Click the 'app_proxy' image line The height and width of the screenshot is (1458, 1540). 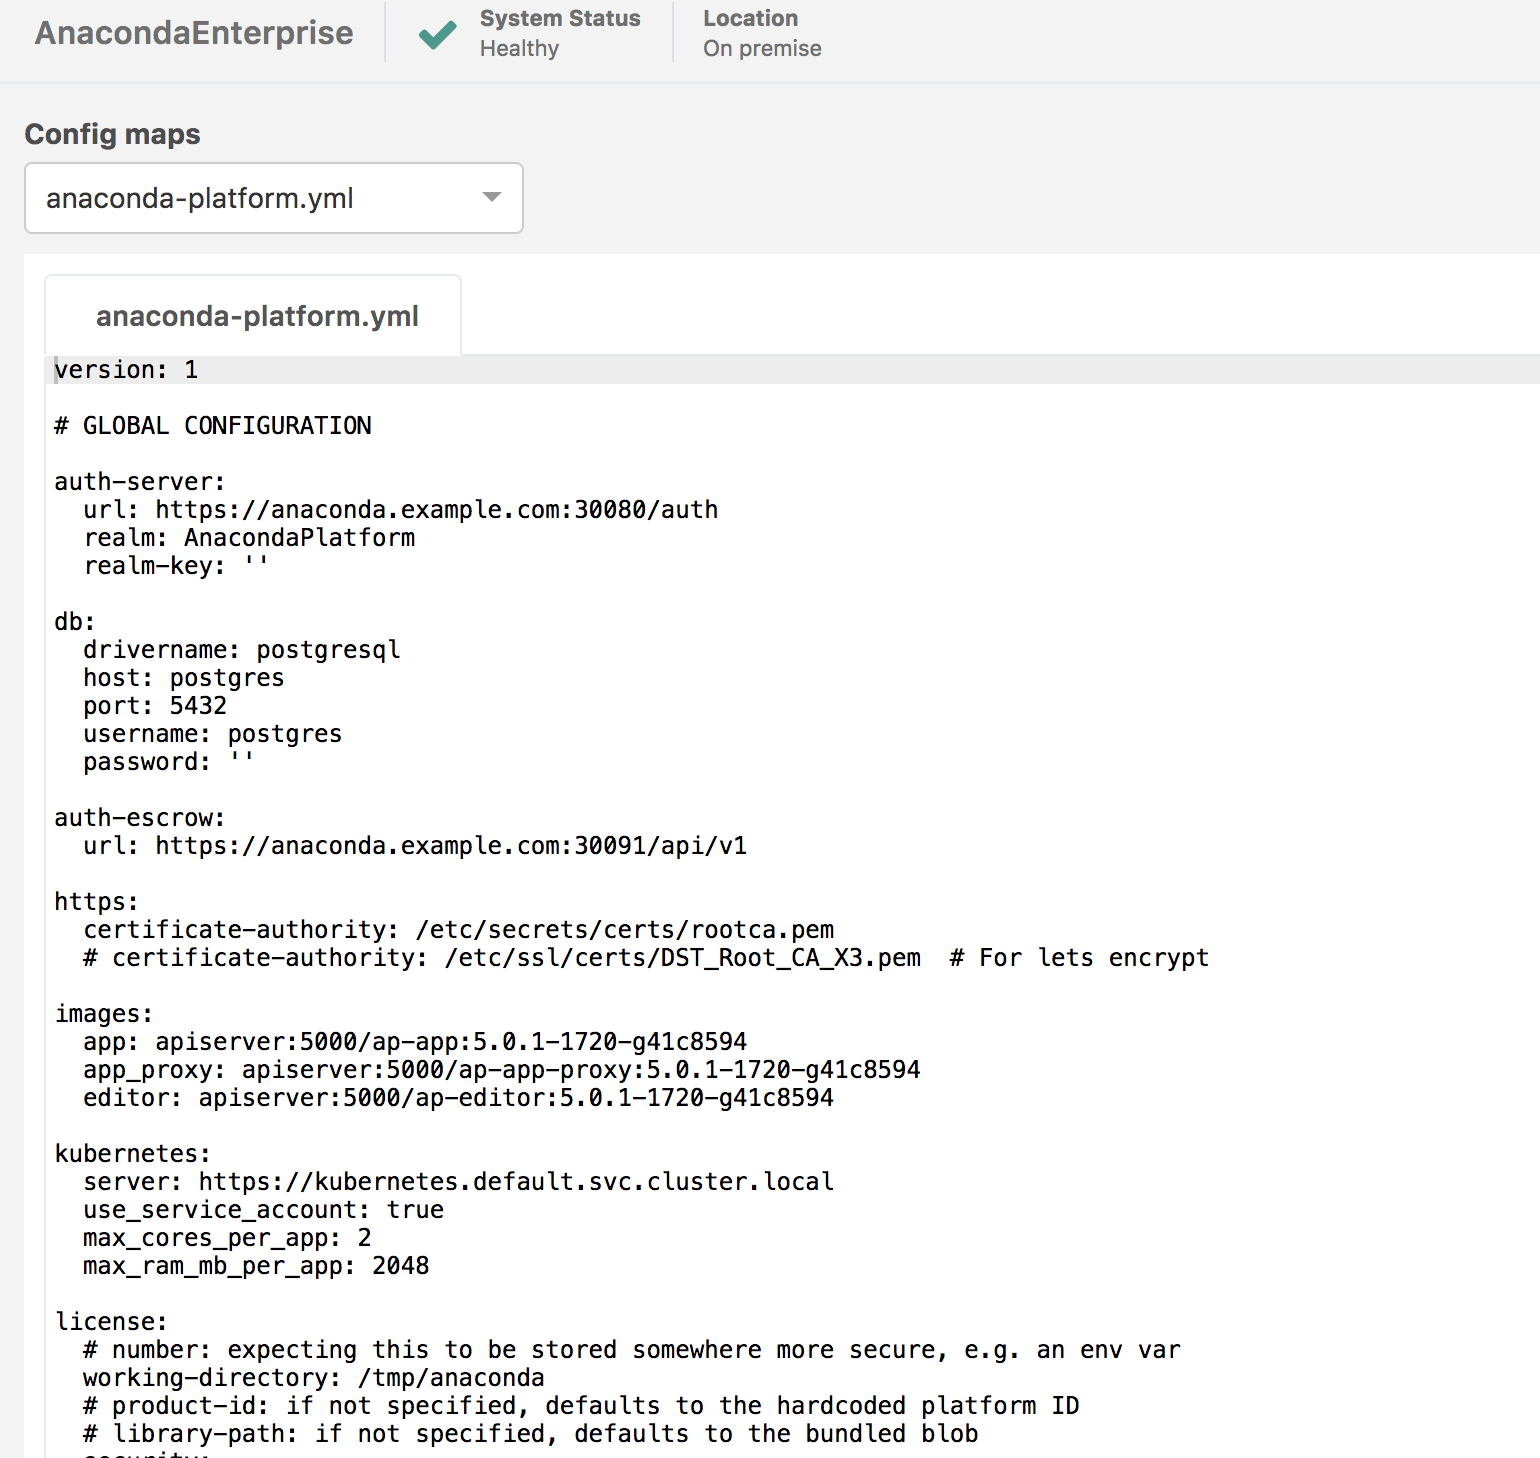click(502, 1070)
